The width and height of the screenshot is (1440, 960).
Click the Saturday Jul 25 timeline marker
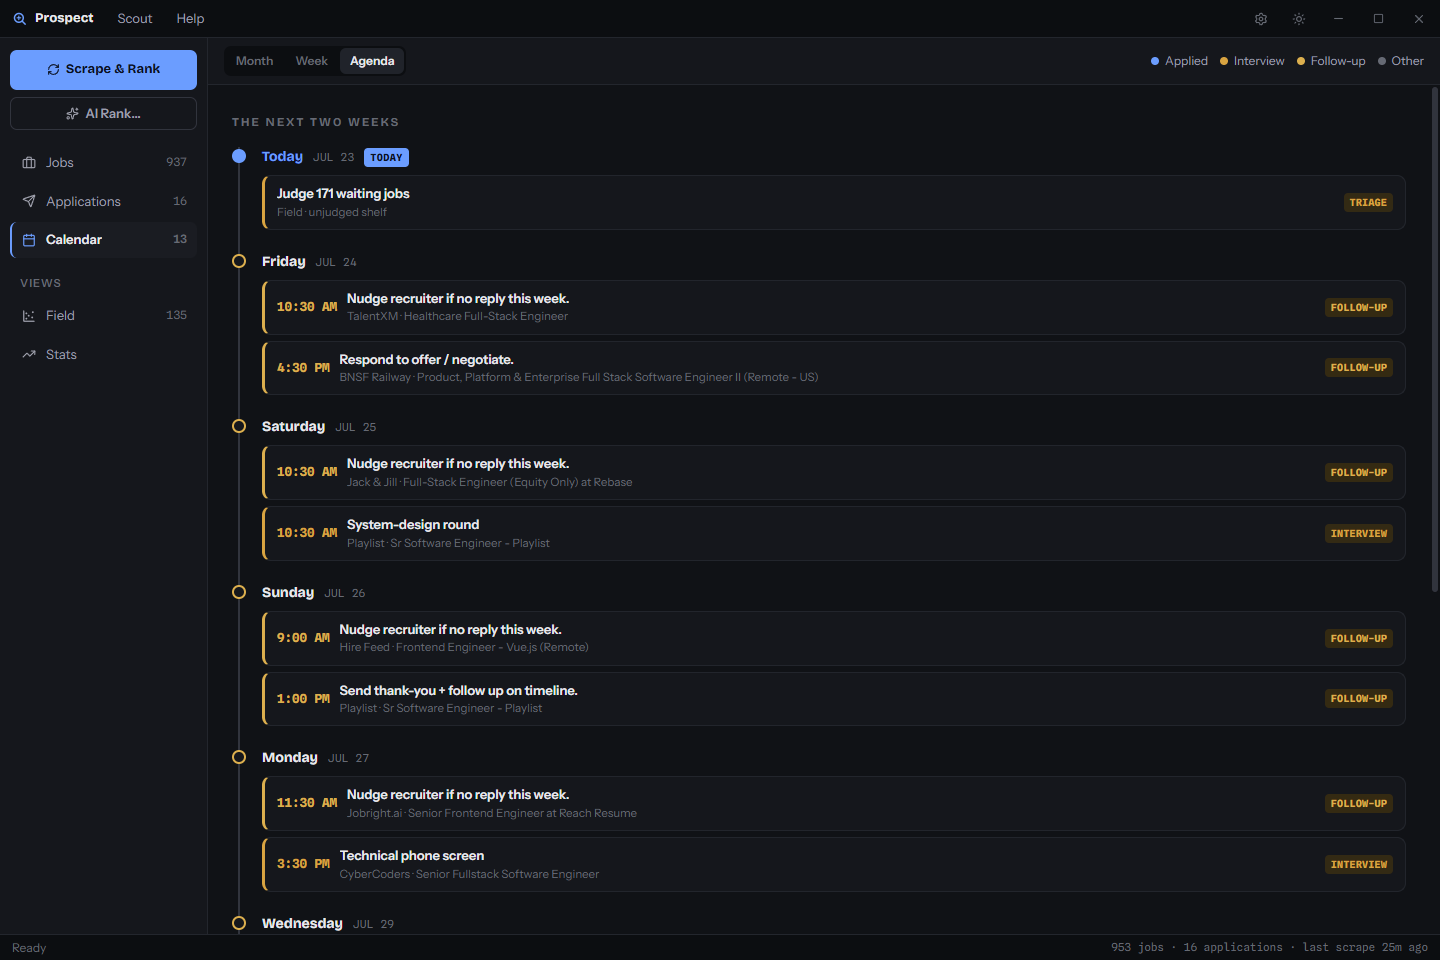[x=239, y=426]
